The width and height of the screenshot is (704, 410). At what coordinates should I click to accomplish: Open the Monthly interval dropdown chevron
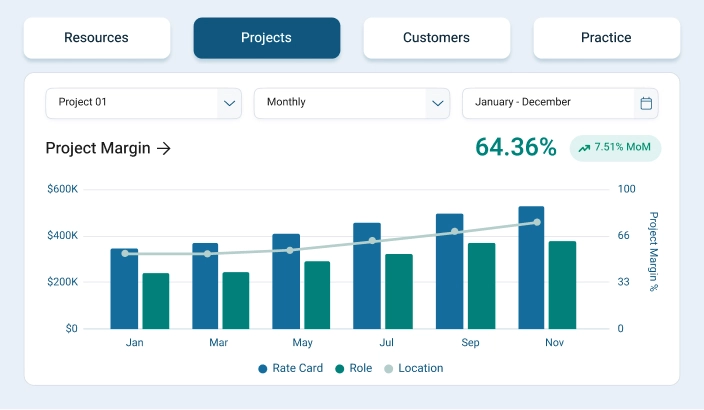438,103
